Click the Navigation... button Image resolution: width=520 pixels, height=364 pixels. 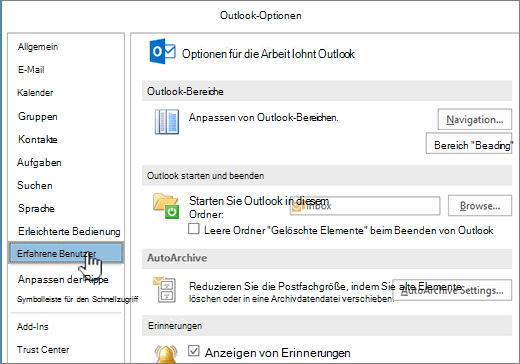[475, 119]
